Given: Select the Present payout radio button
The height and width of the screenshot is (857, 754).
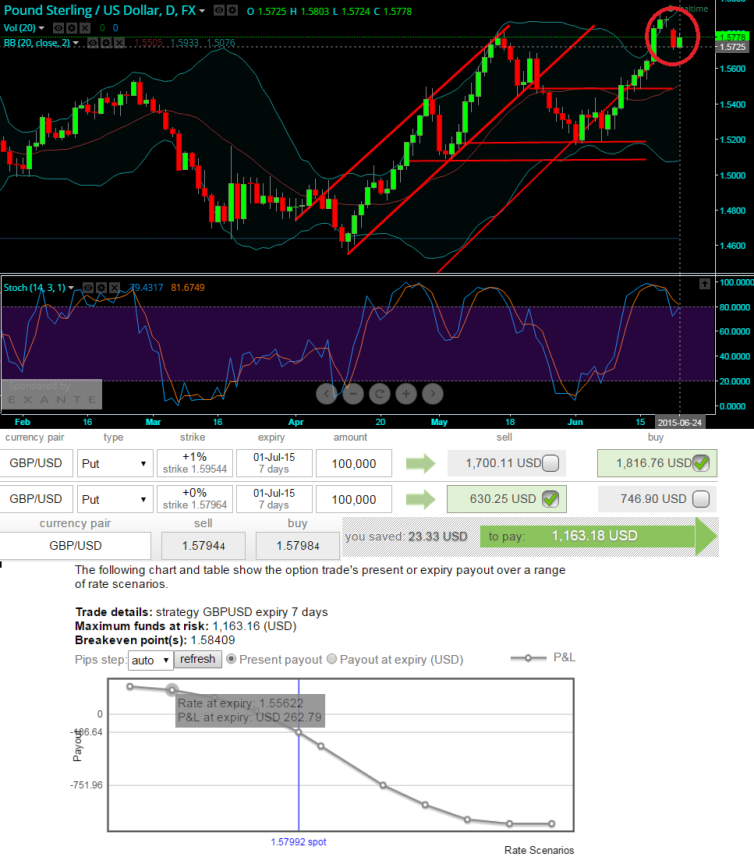Looking at the screenshot, I should (x=231, y=659).
